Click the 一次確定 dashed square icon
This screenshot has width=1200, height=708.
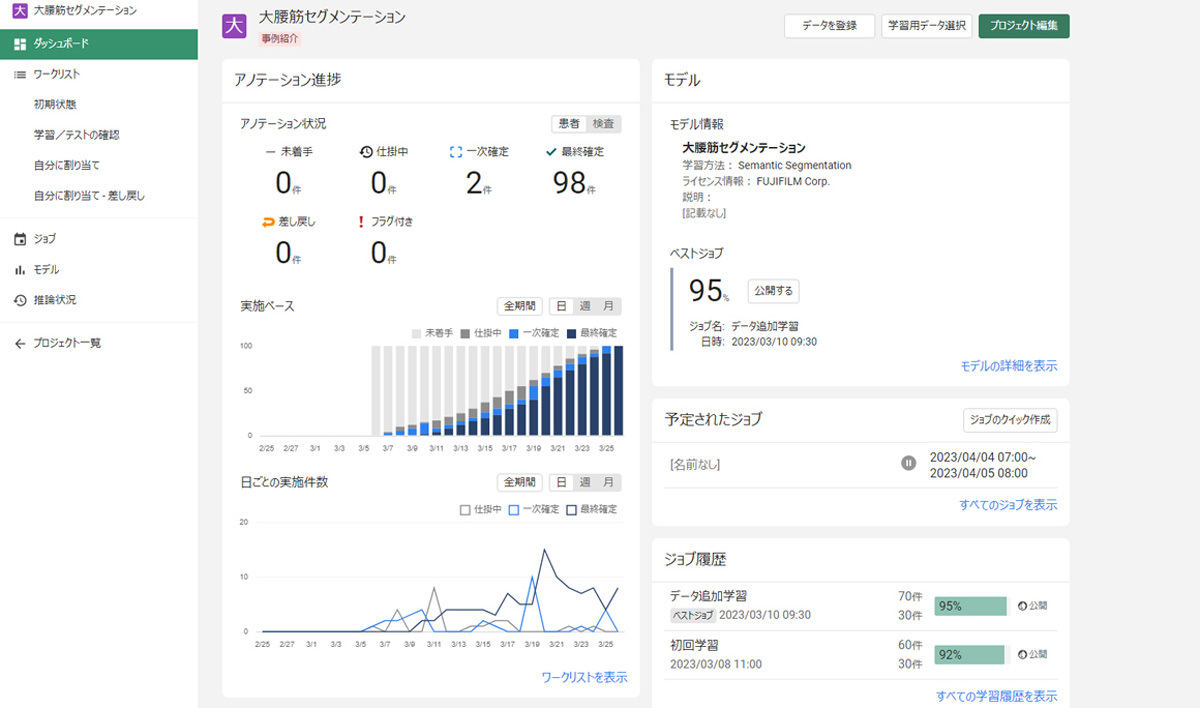pyautogui.click(x=456, y=152)
